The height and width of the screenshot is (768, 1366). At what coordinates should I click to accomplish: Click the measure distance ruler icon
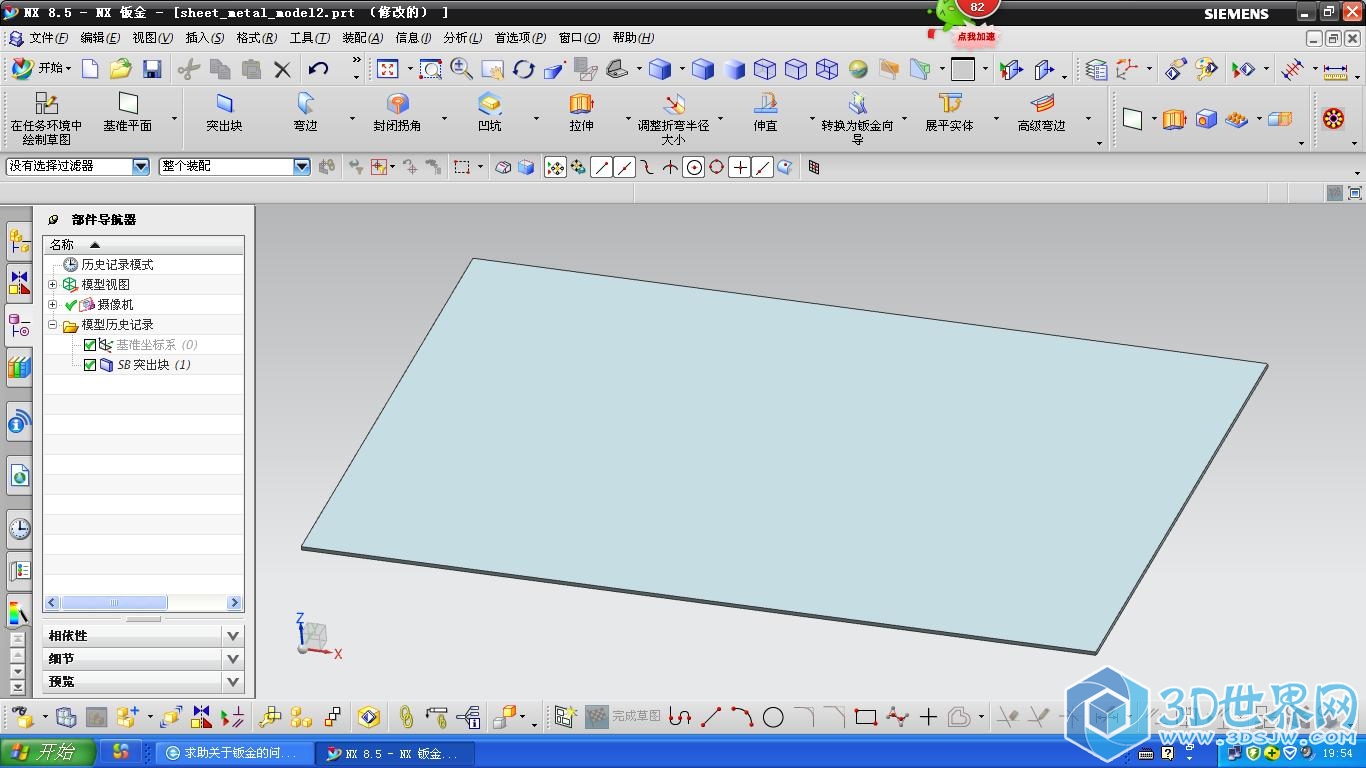pos(1335,70)
